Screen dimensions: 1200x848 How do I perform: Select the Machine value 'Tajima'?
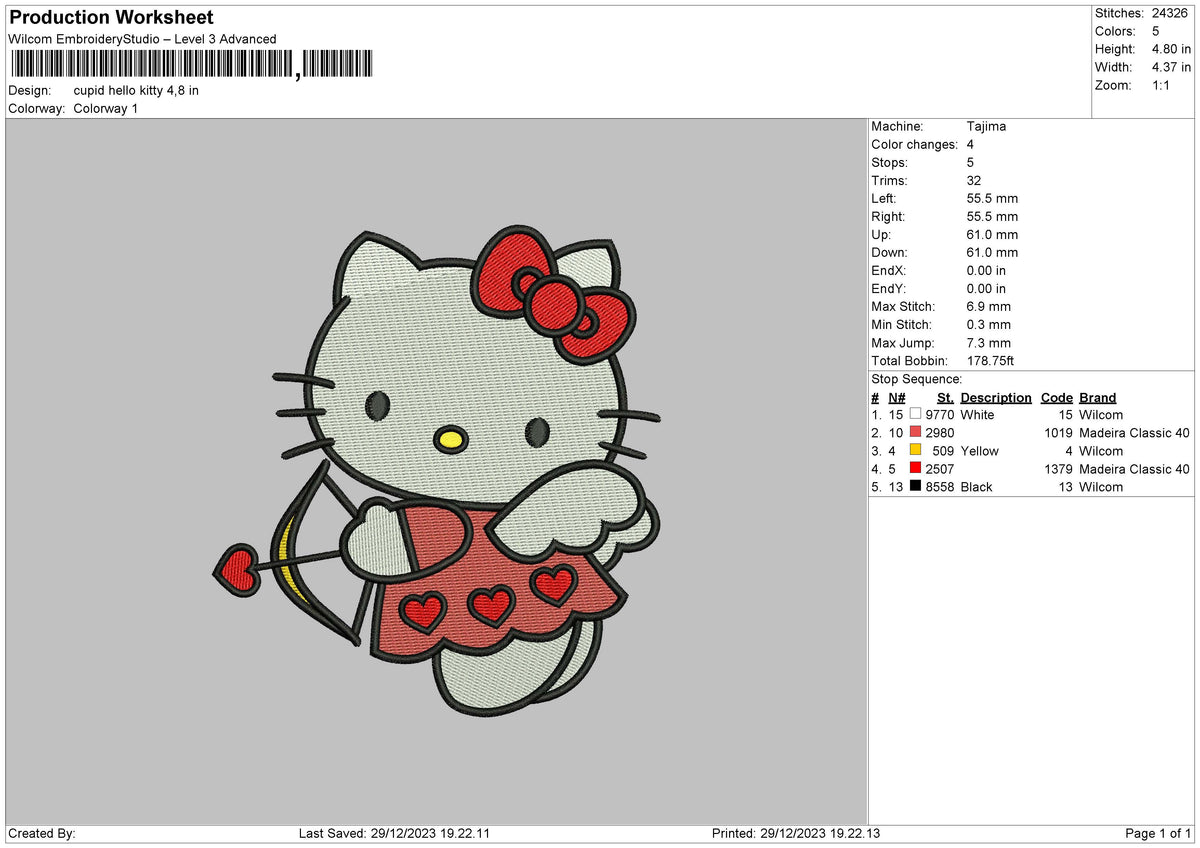(x=986, y=126)
